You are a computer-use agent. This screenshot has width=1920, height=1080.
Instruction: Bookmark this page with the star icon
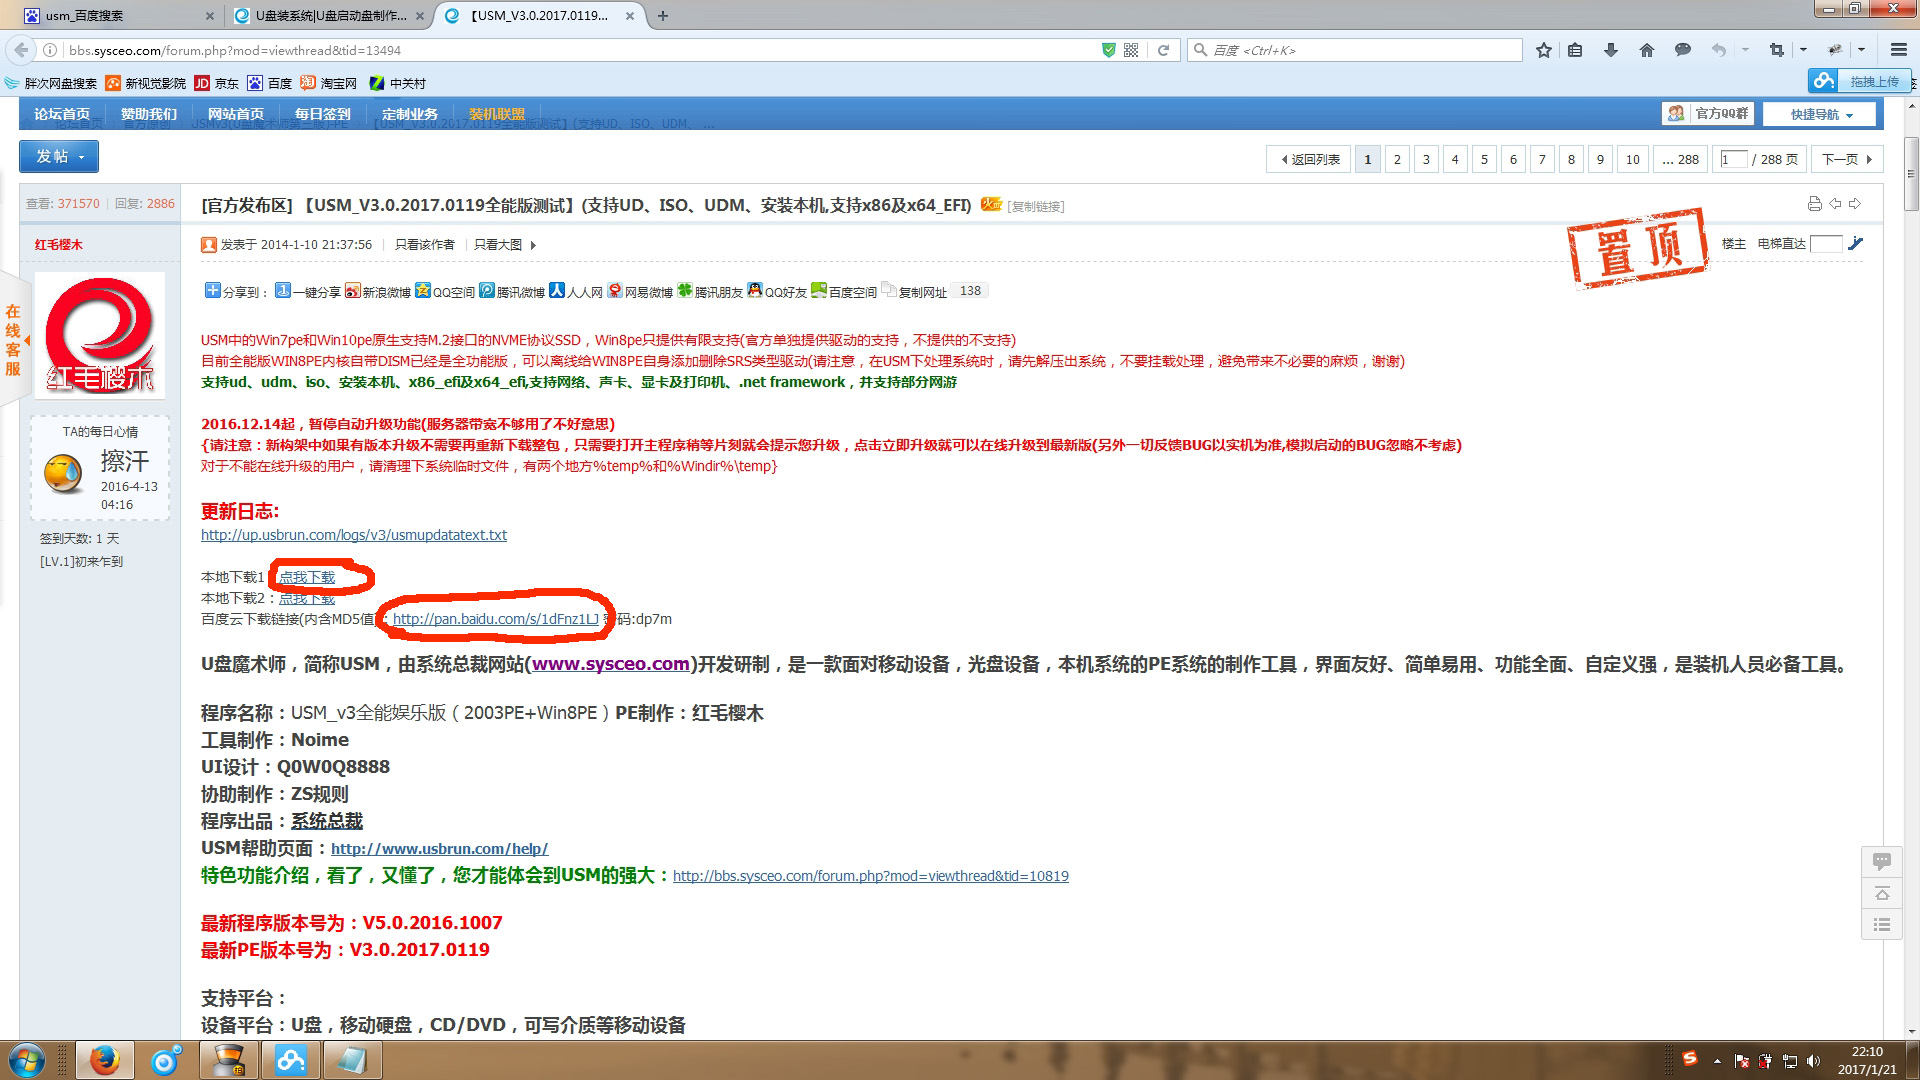(x=1543, y=49)
